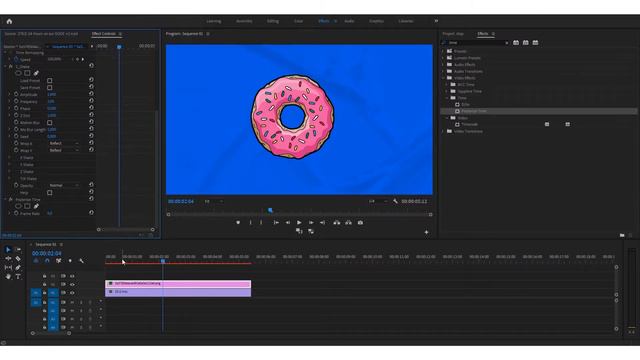Open the Button Editor plus icon
Screen dimensions: 640x360
(x=426, y=232)
